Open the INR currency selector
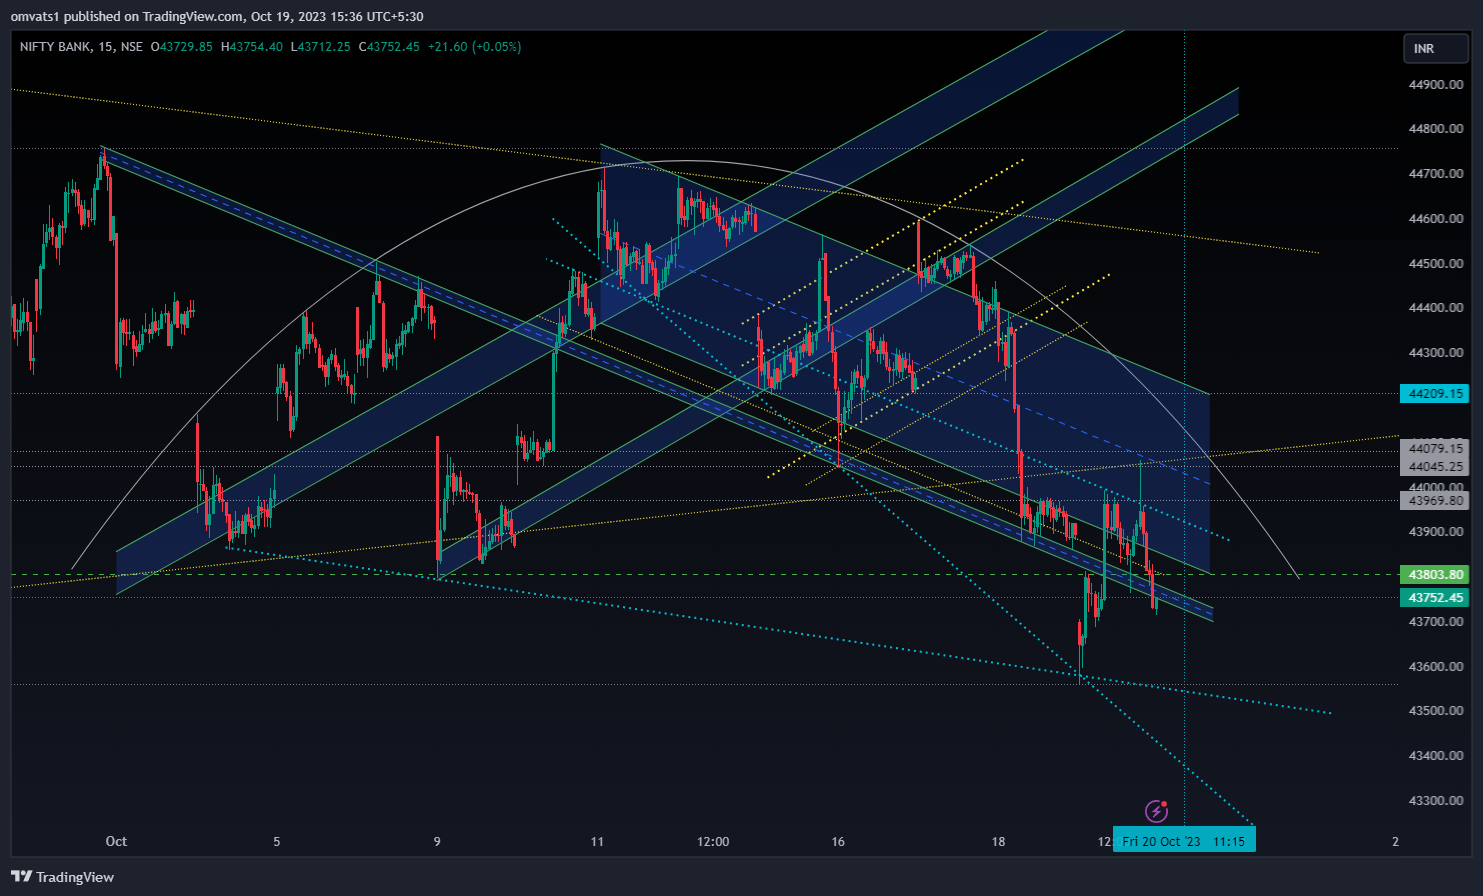Screen dimensions: 1483x896 click(x=1435, y=48)
